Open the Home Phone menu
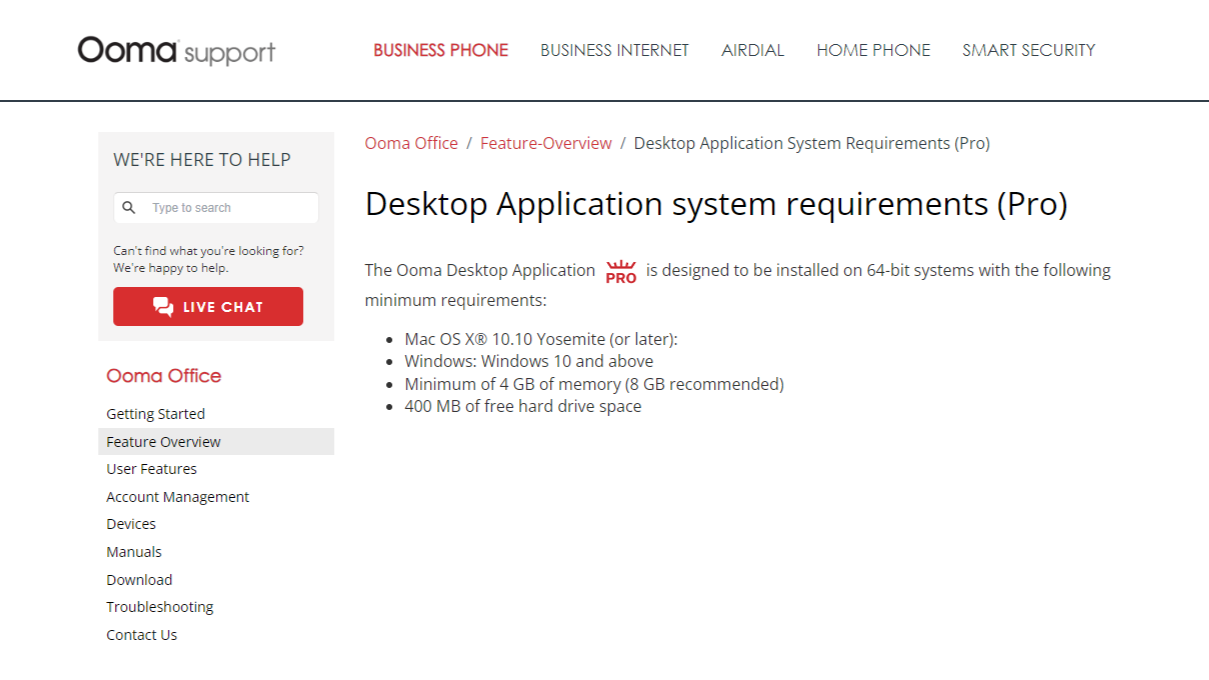 (873, 50)
